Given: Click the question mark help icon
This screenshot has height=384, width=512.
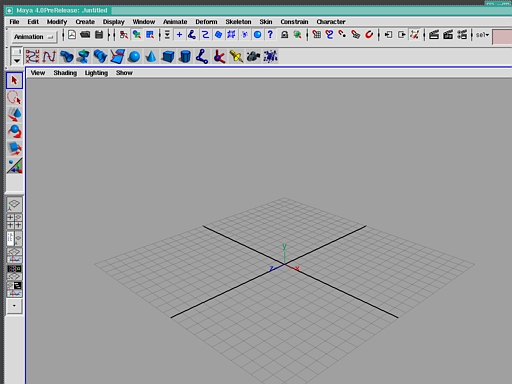Looking at the screenshot, I should tap(270, 35).
